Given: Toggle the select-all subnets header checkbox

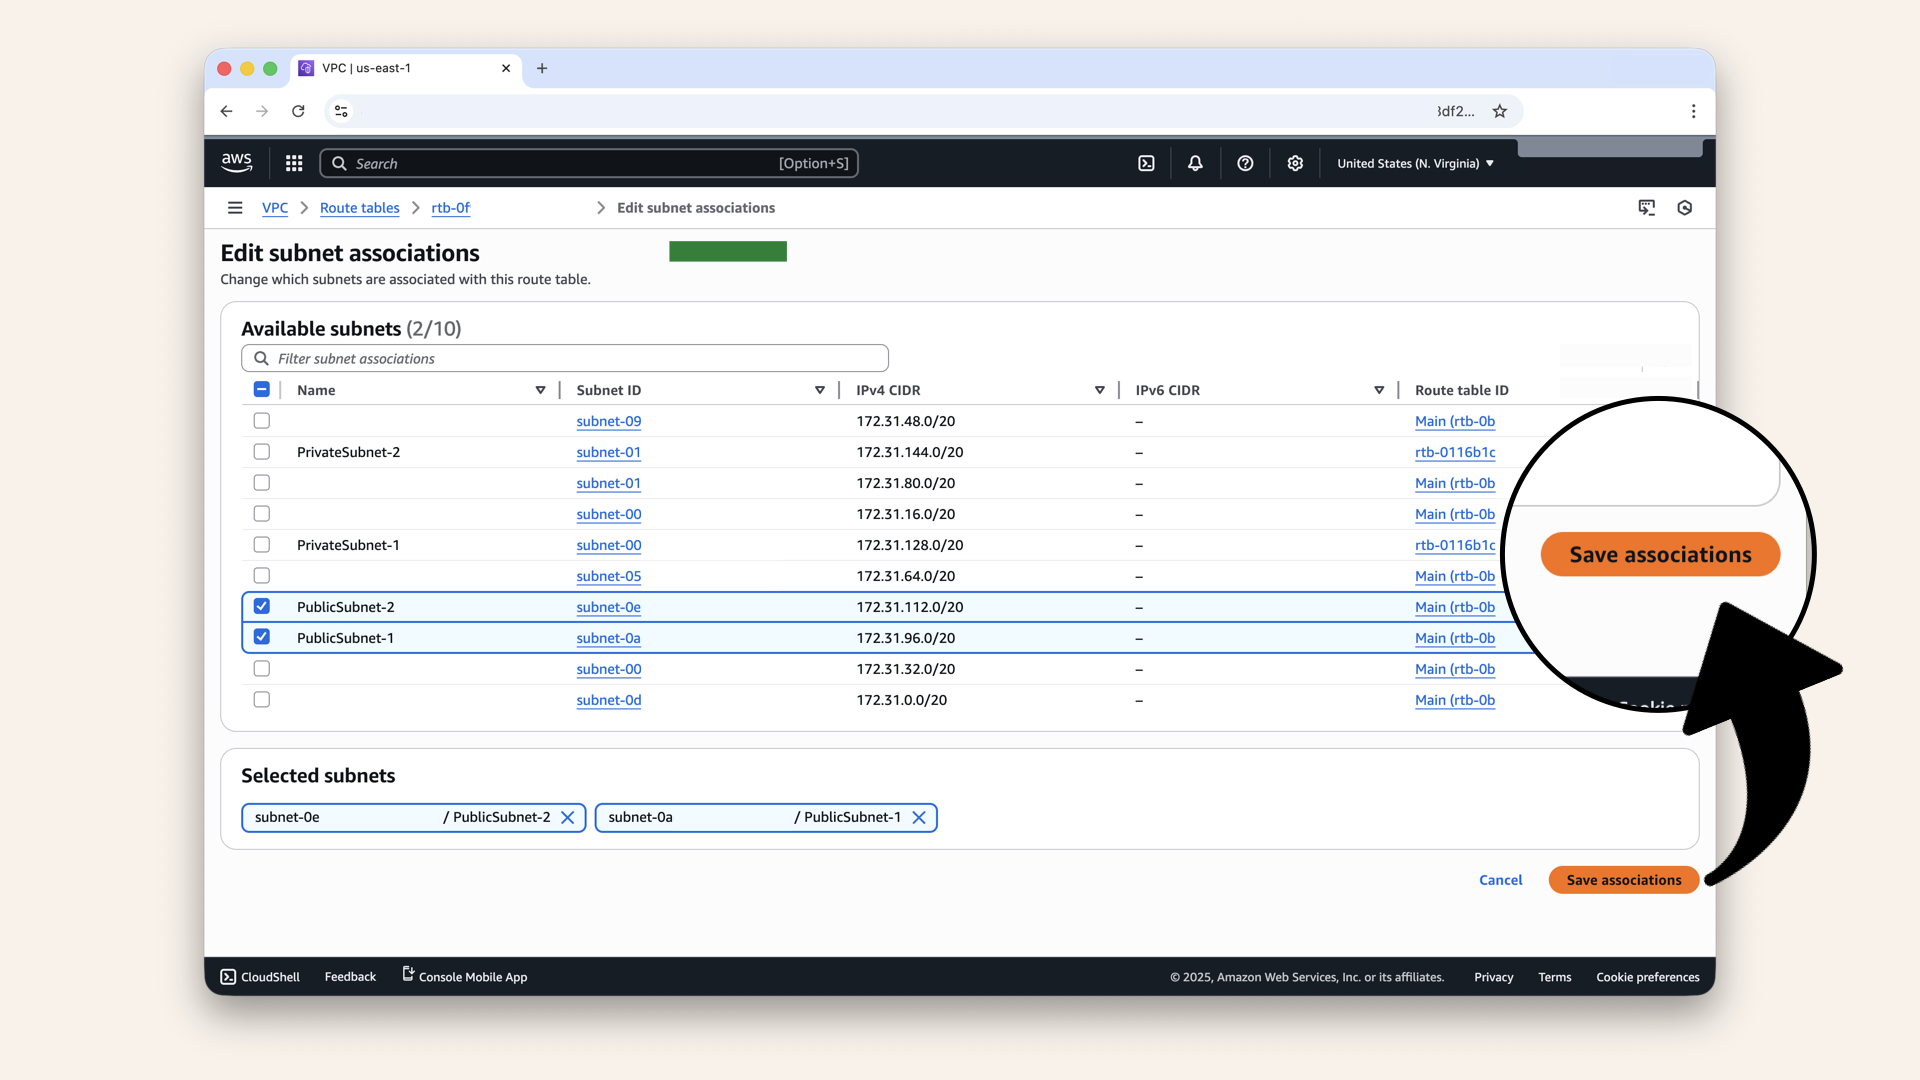Looking at the screenshot, I should pos(262,390).
